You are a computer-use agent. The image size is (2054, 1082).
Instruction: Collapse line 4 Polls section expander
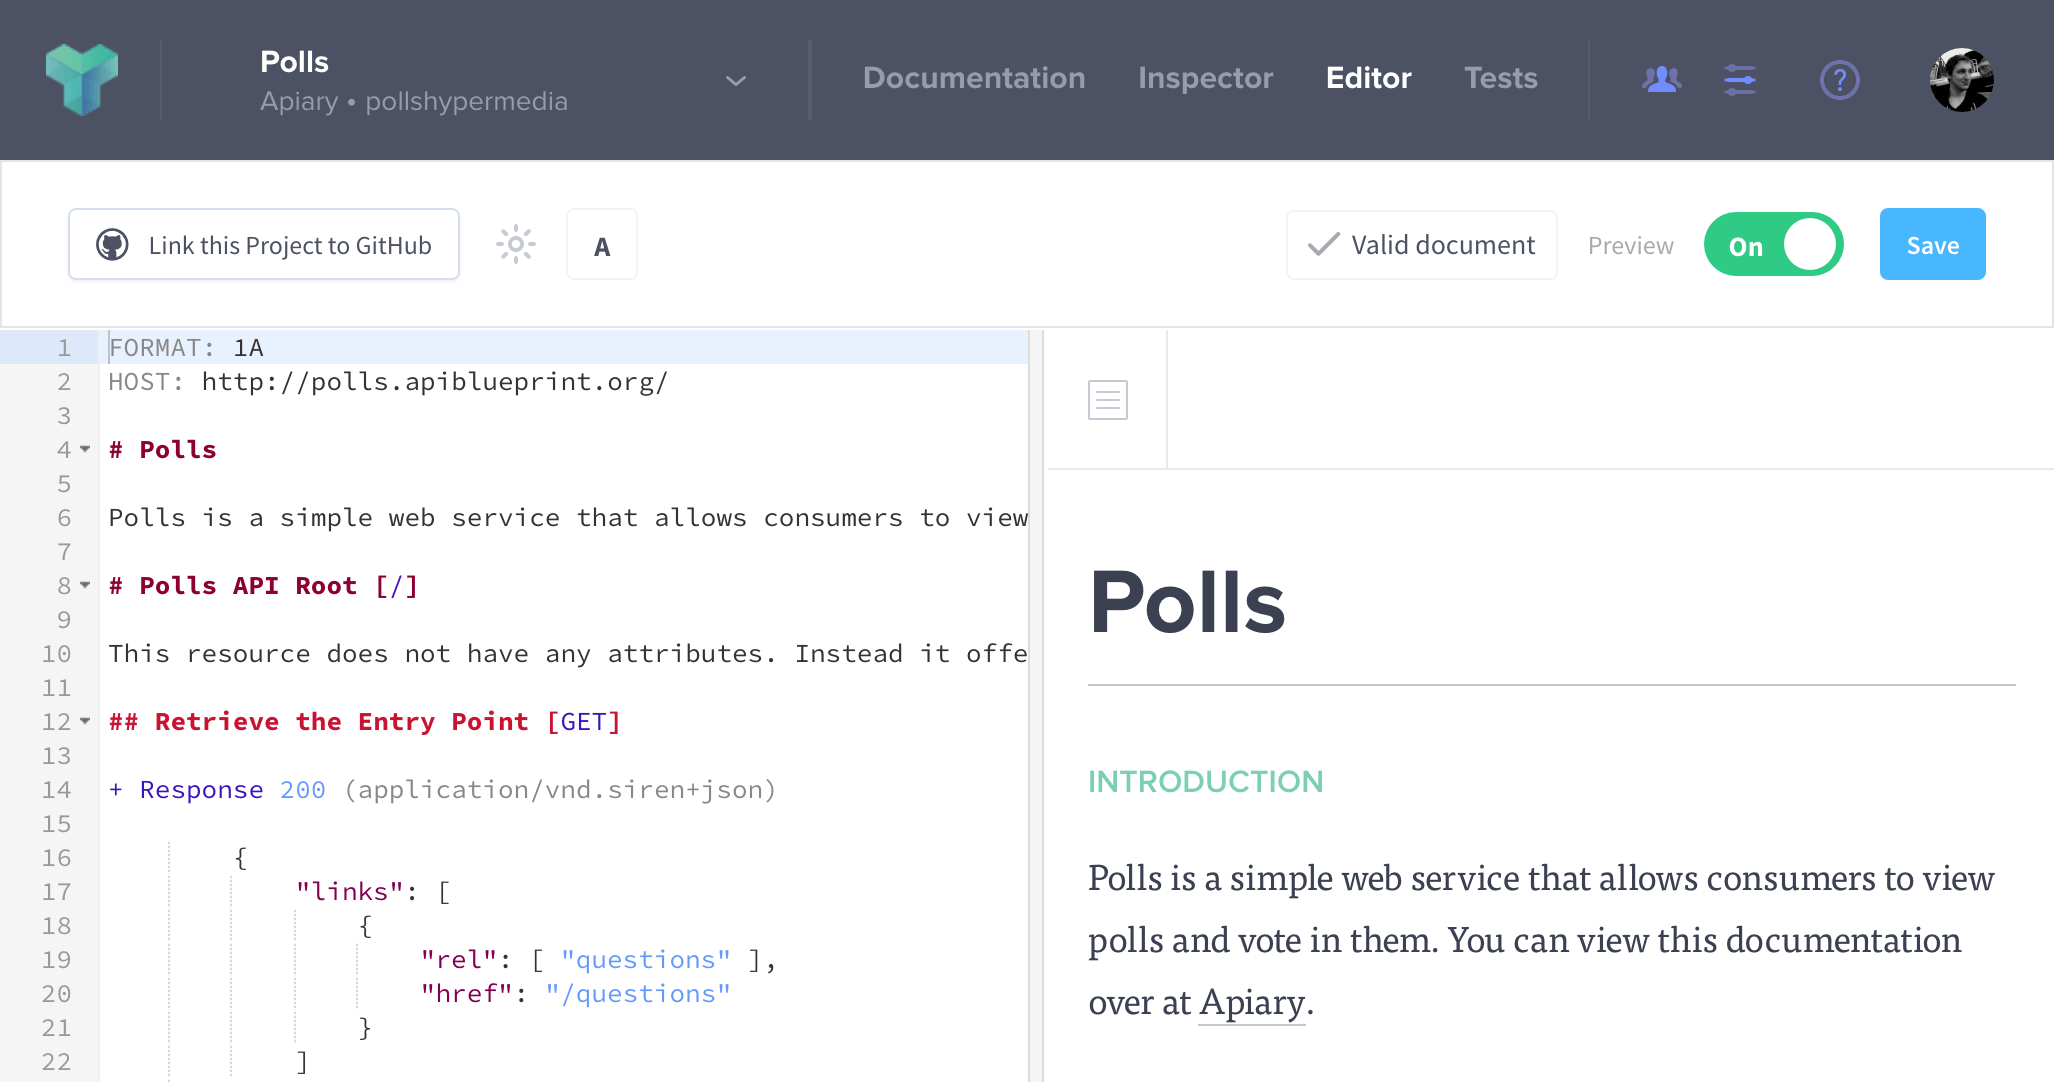(86, 450)
